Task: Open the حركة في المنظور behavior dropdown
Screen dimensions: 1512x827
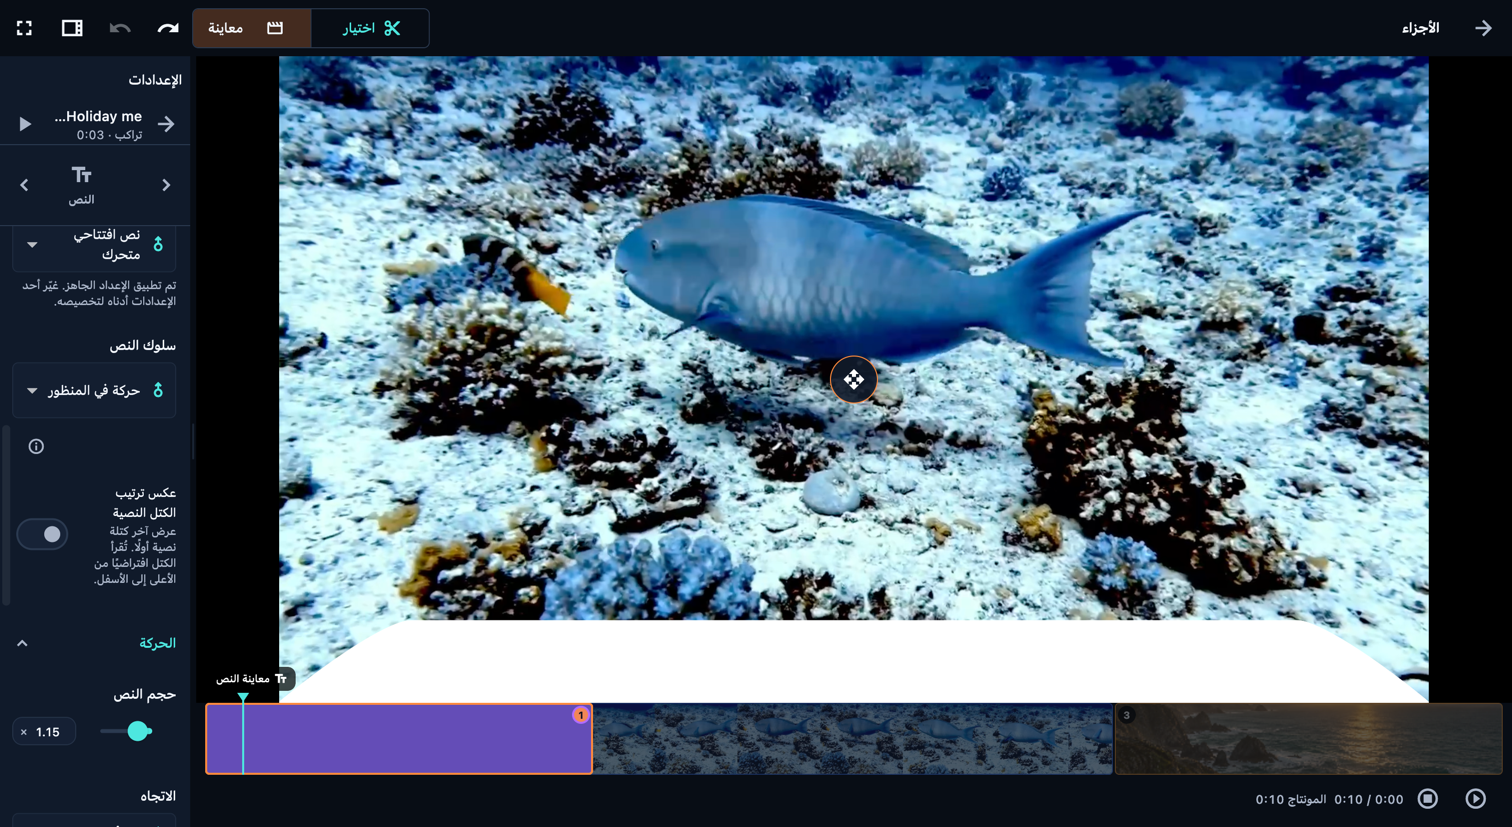Action: pyautogui.click(x=94, y=391)
